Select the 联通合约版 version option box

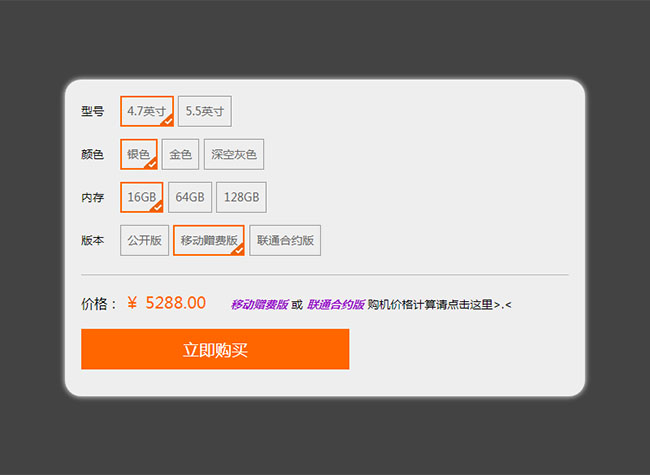pos(285,240)
